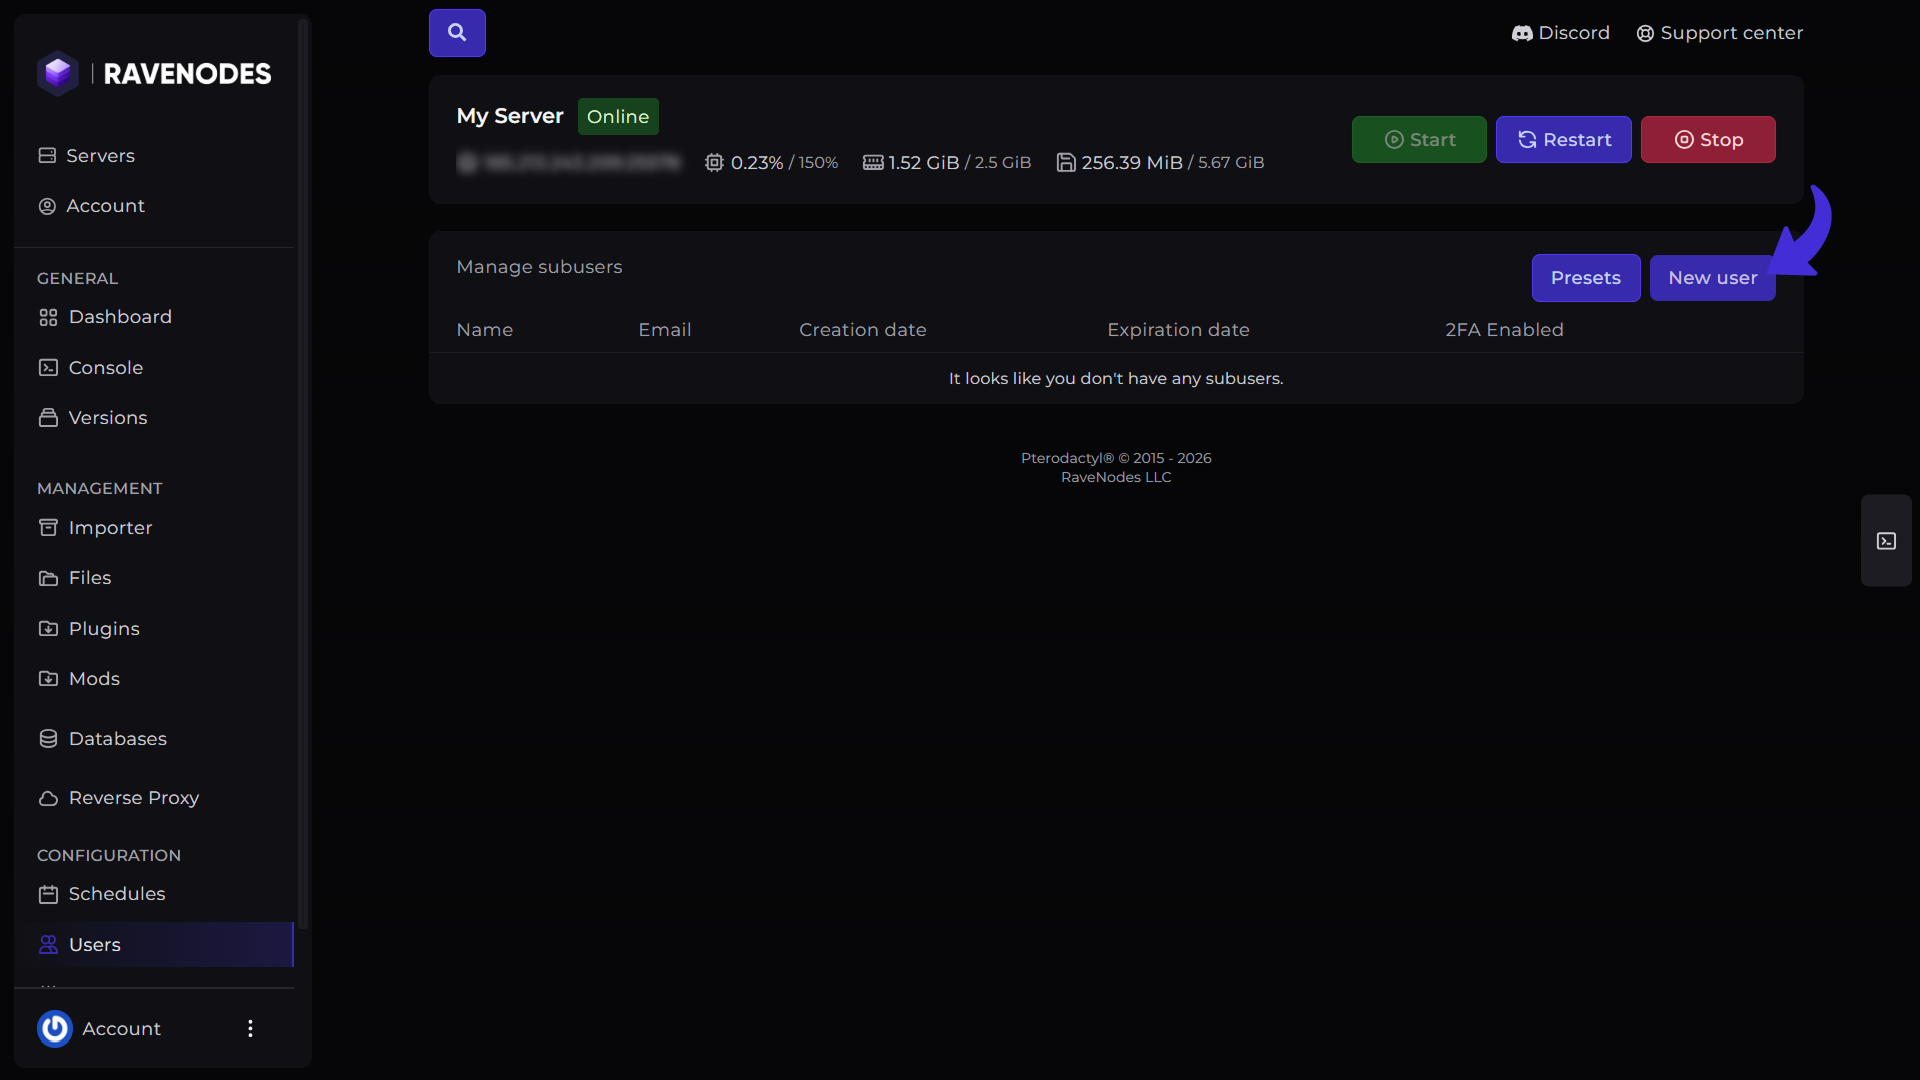
Task: Click the Files folder icon
Action: (x=48, y=578)
